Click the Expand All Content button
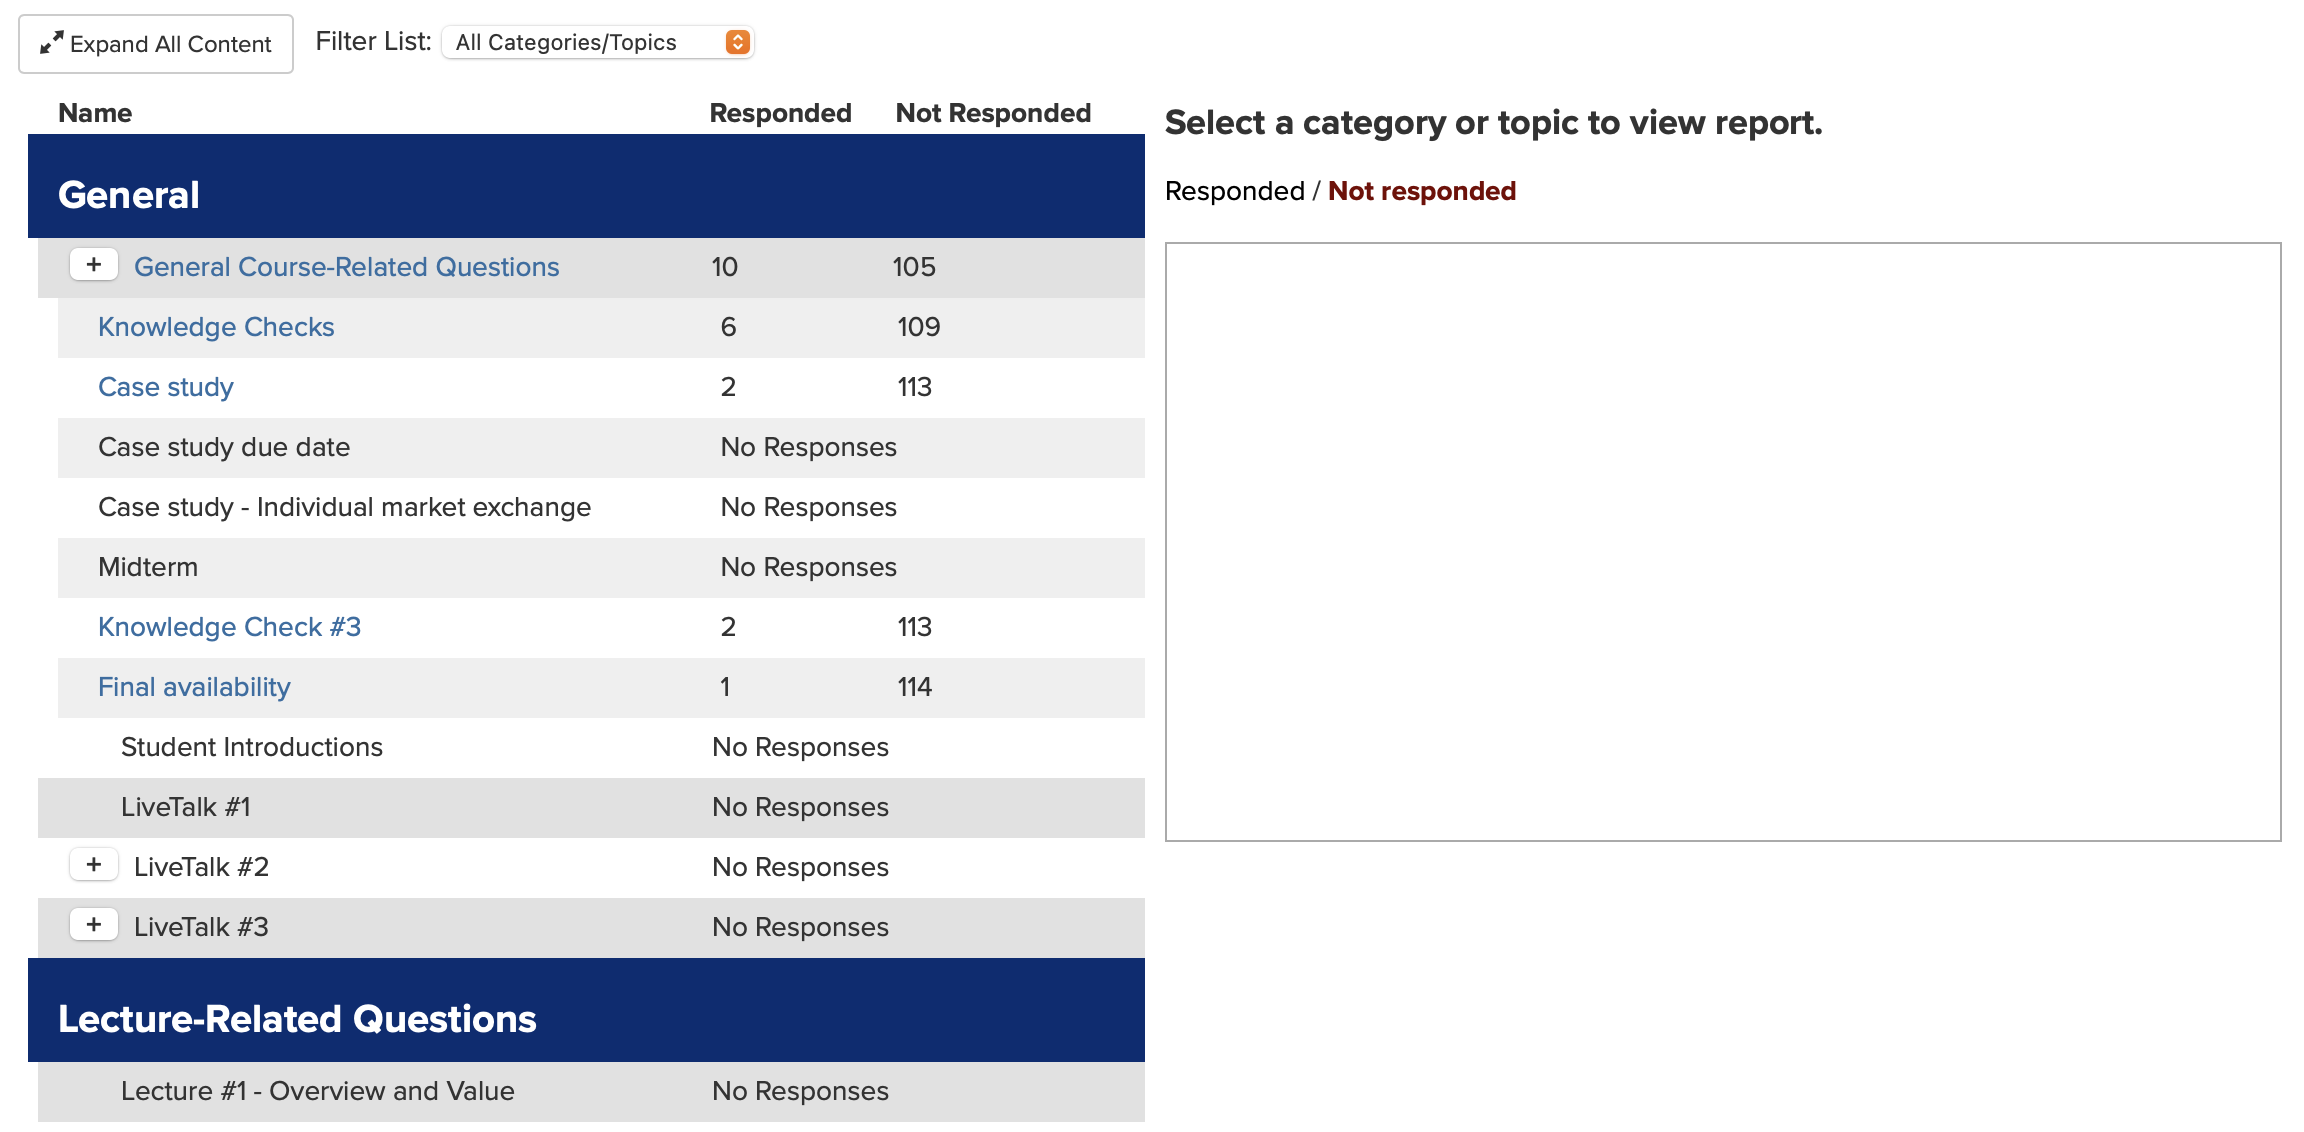Viewport: 2304px width, 1132px height. 155,43
